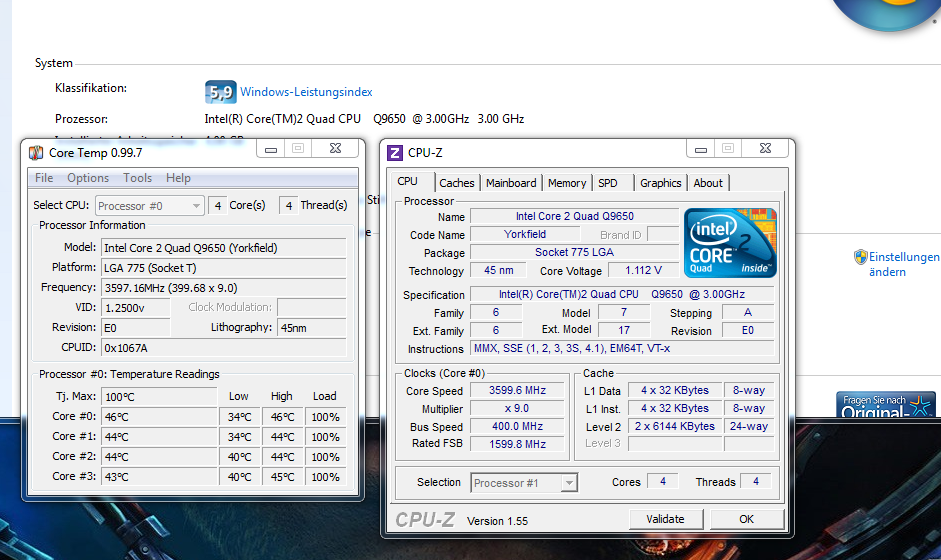Image resolution: width=941 pixels, height=560 pixels.
Task: Click the Technology 45 nm value
Action: pos(499,270)
